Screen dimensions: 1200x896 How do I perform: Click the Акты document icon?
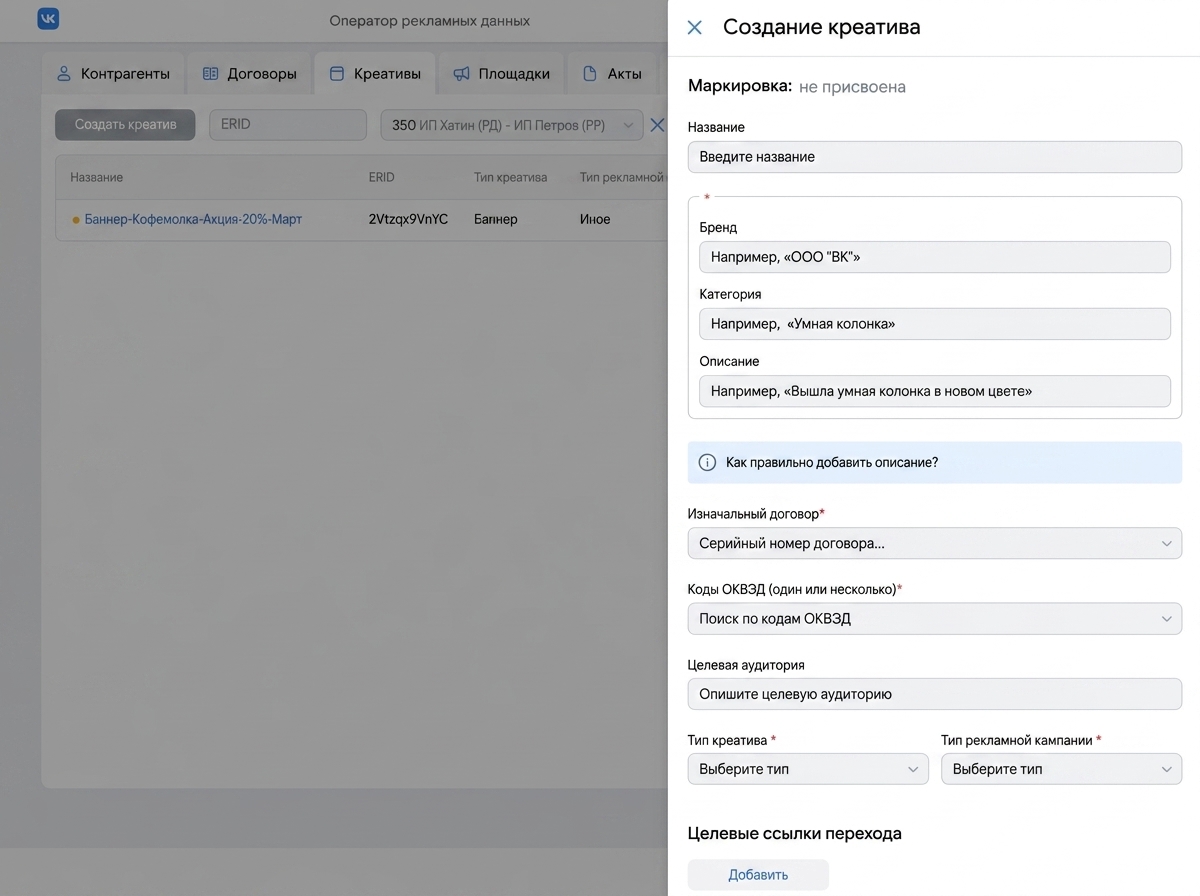pyautogui.click(x=590, y=74)
